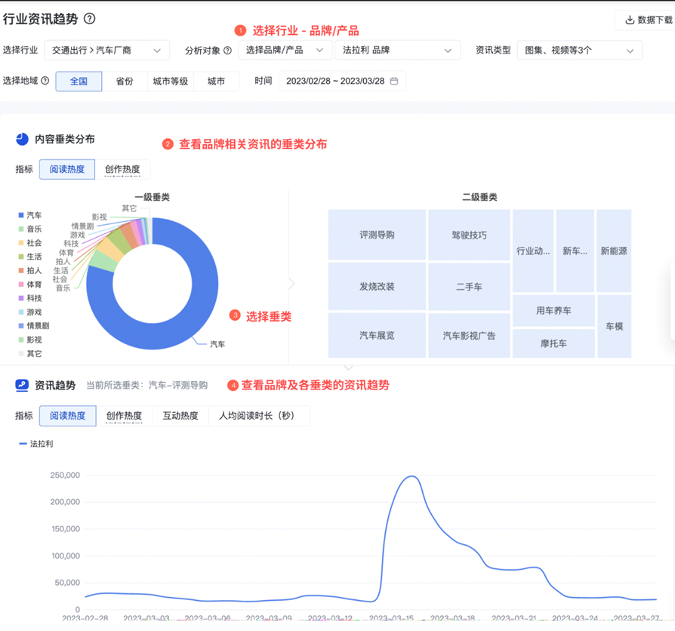Click the 二手车 category tile
Viewport: 675px width, 631px height.
point(469,287)
